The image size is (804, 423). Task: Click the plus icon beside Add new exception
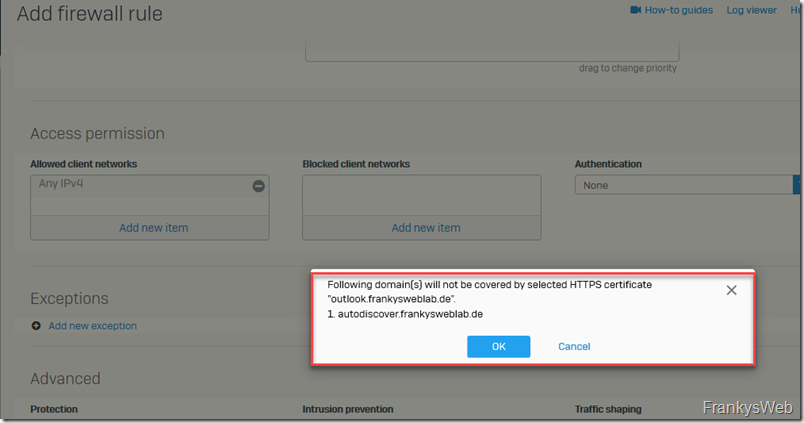[x=36, y=326]
